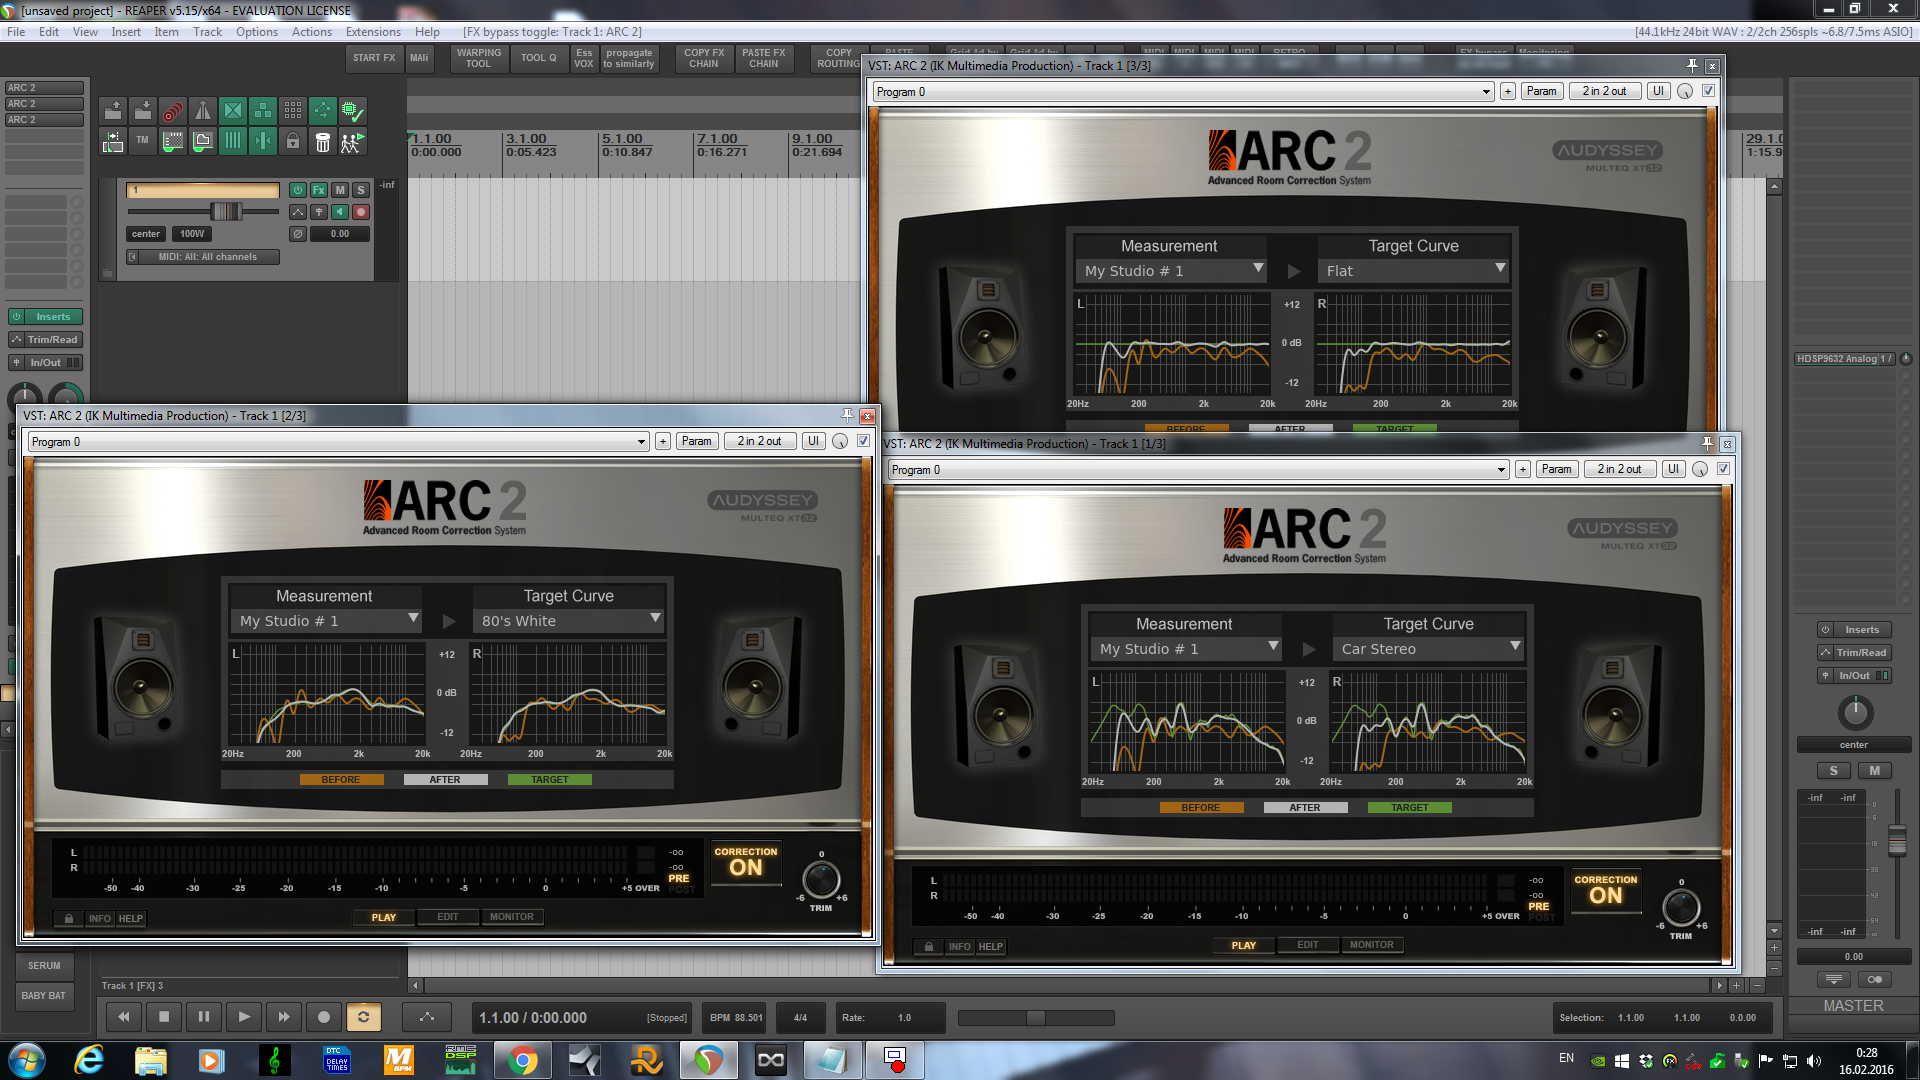
Task: Click the lock icon in ARC 2 [2/3]
Action: coord(68,918)
